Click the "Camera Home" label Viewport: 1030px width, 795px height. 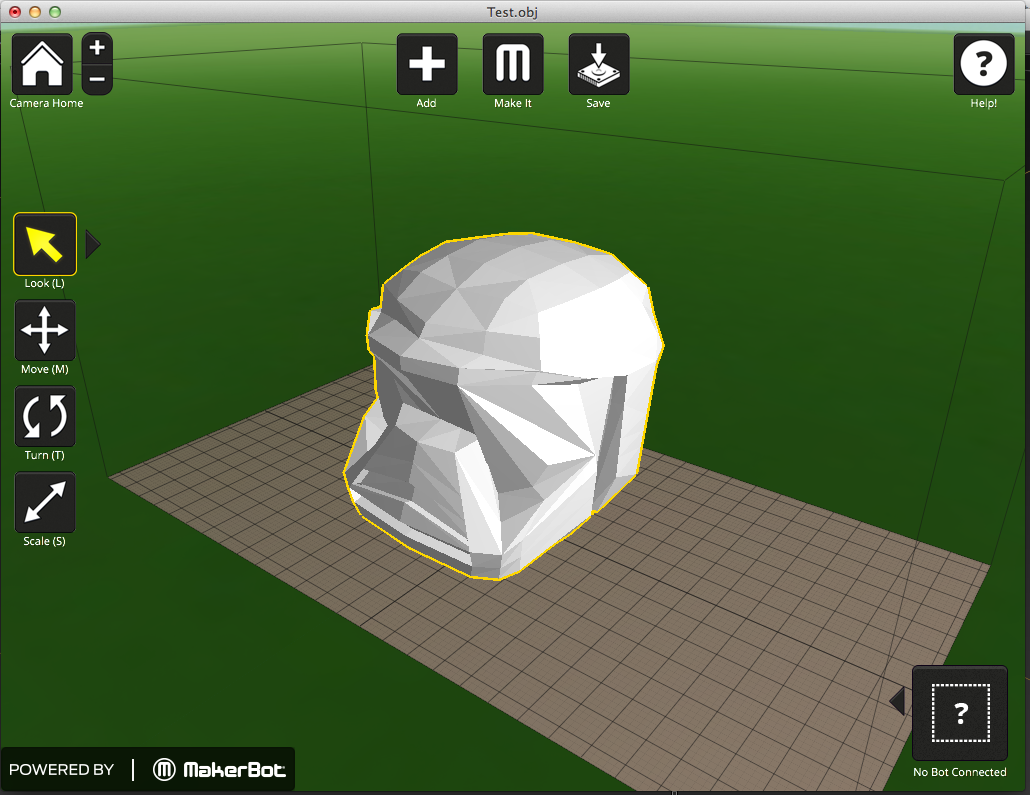pyautogui.click(x=46, y=103)
